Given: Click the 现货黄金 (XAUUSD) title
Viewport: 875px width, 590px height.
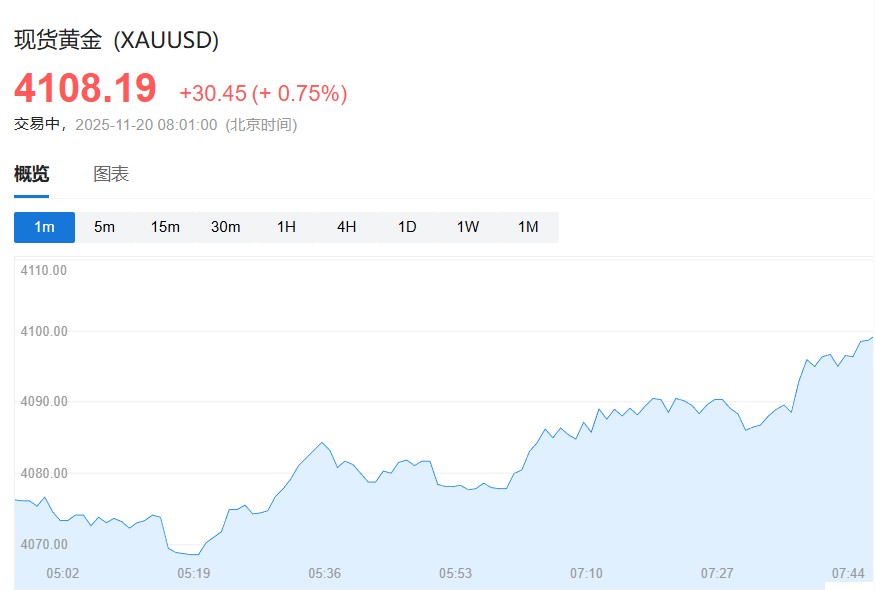Looking at the screenshot, I should (117, 40).
